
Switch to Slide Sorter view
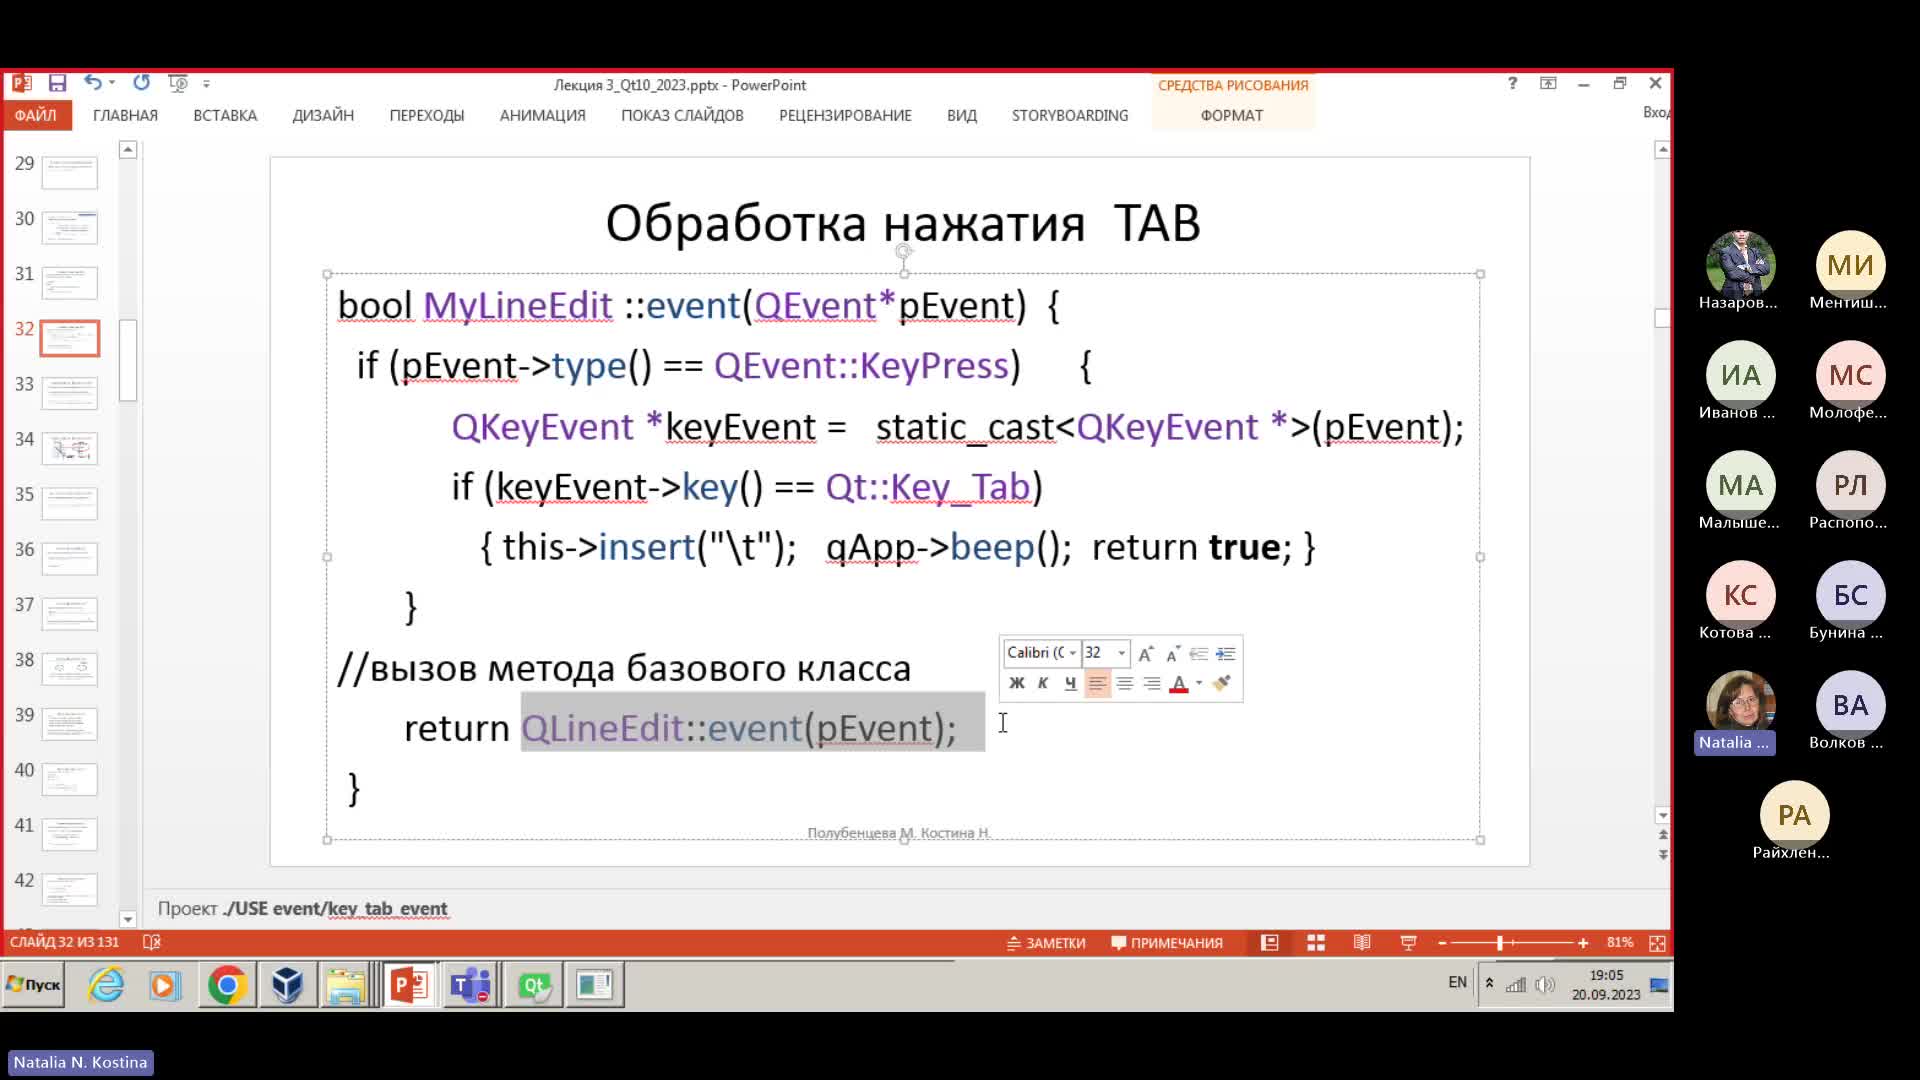[1316, 943]
